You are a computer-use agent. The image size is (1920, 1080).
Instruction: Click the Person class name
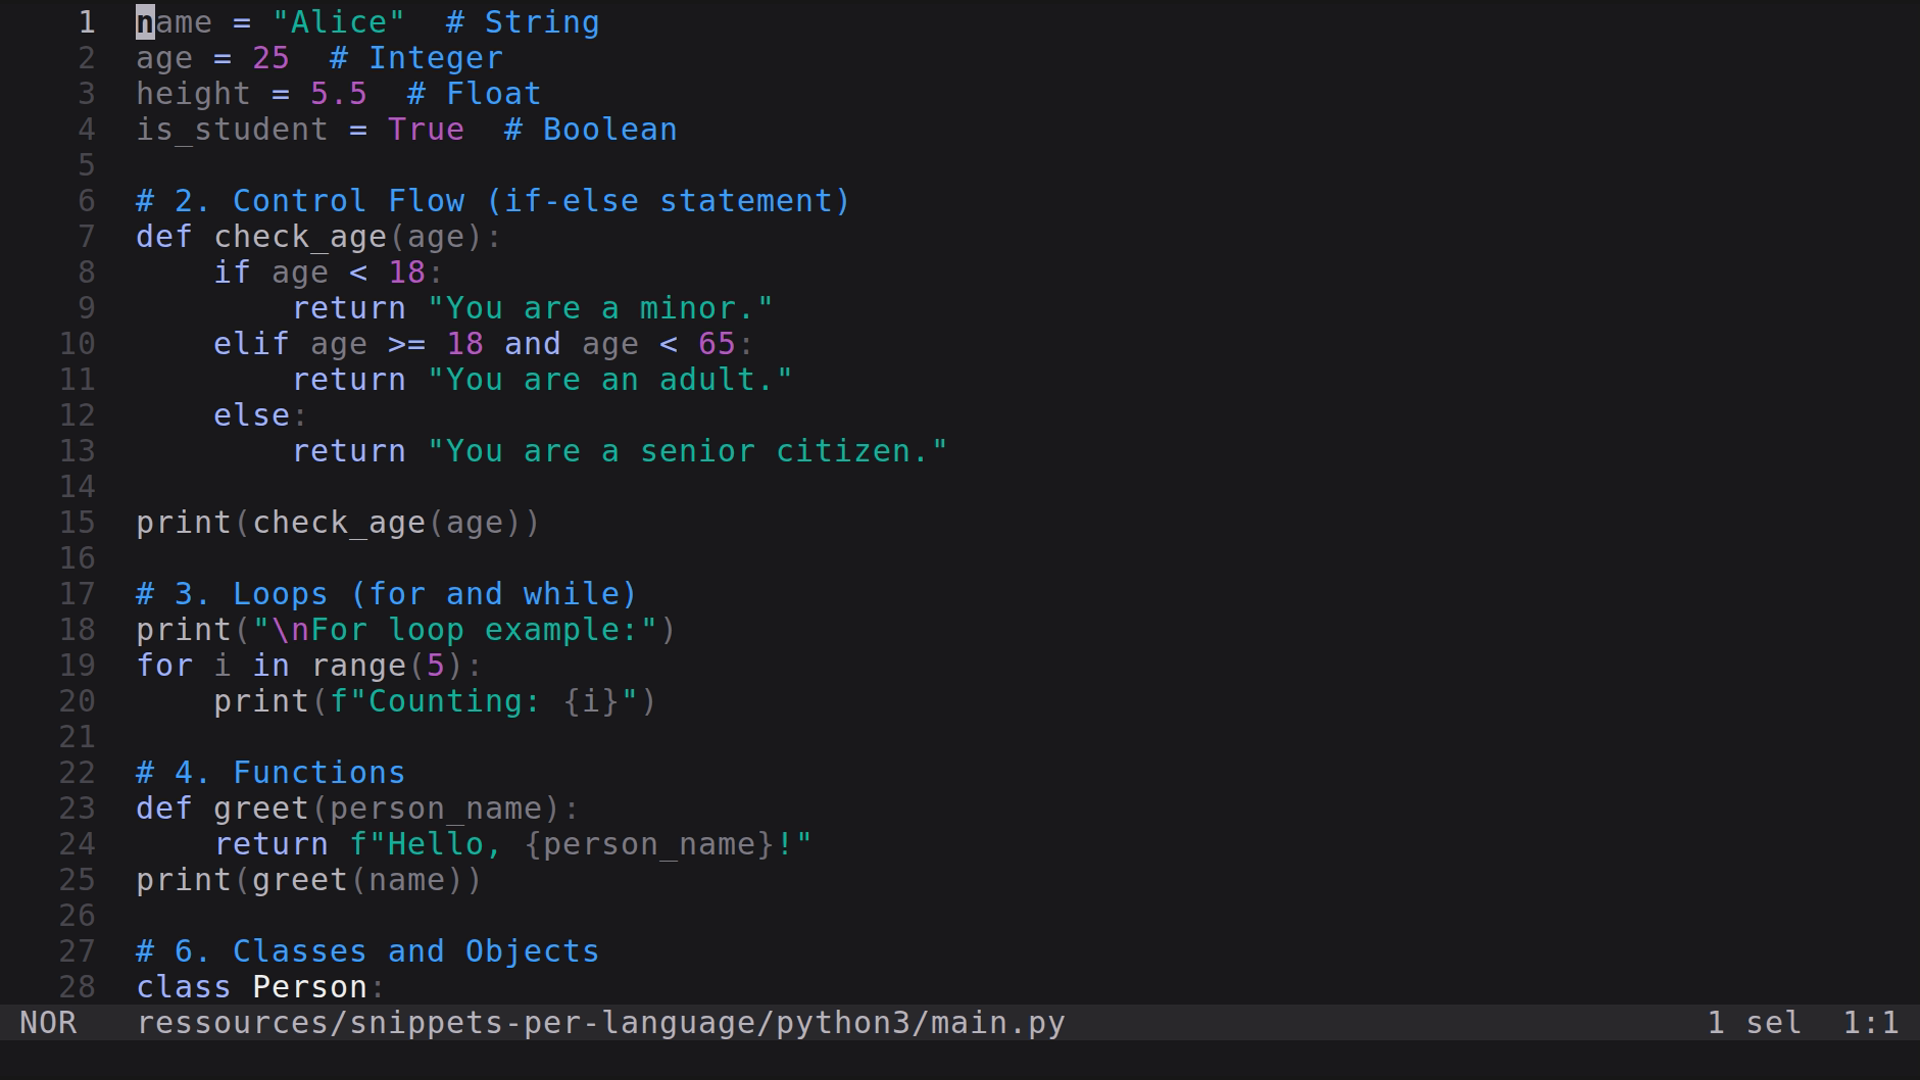click(x=310, y=987)
